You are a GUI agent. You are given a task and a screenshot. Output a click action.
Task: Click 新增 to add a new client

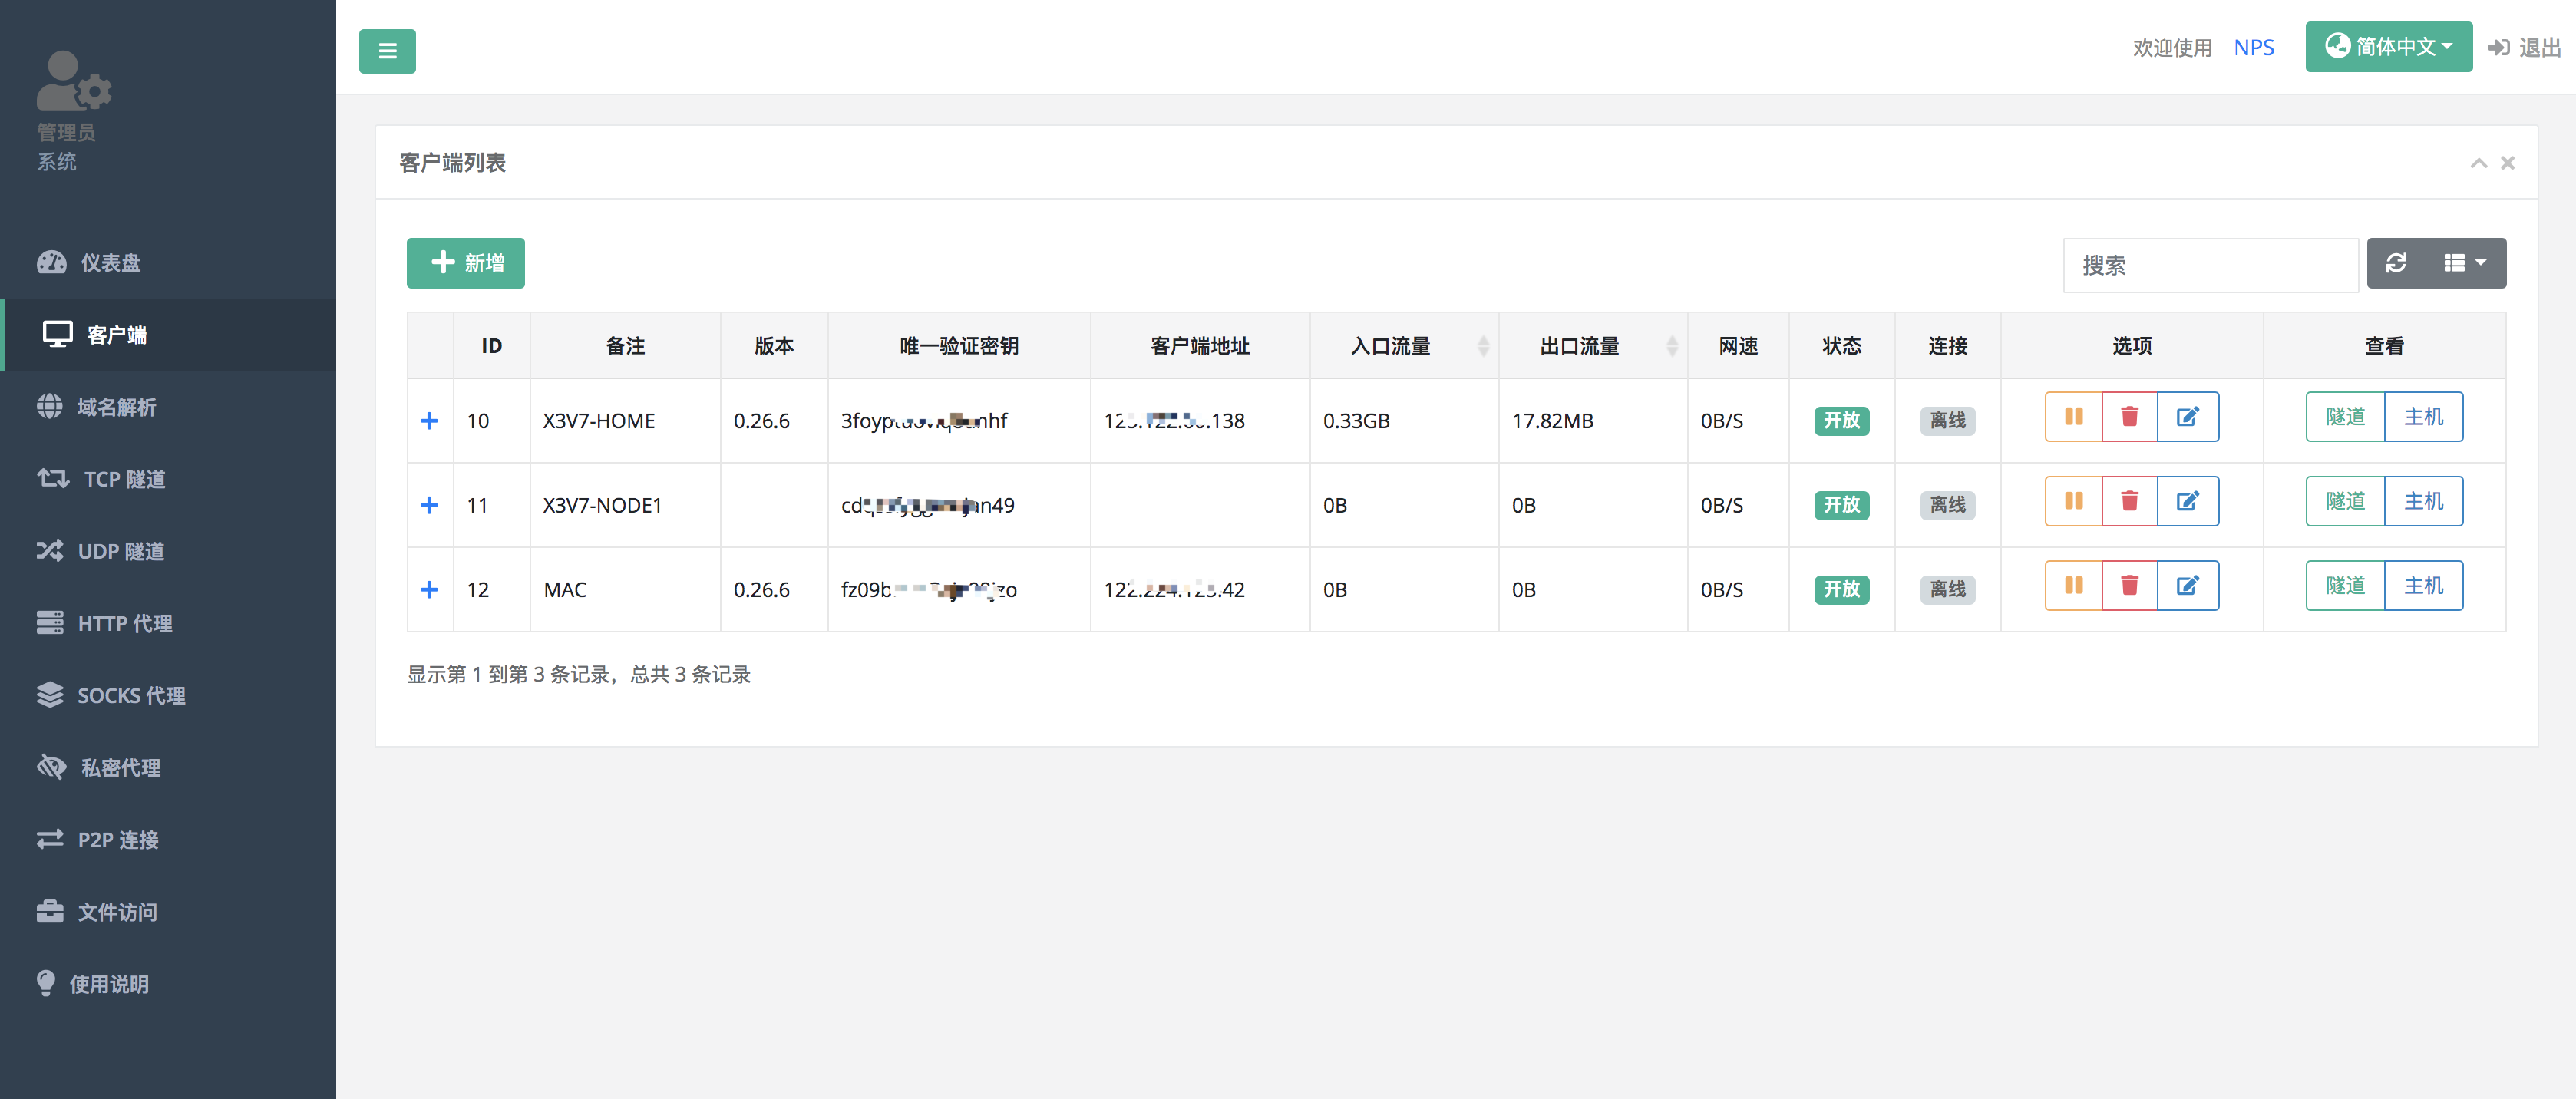pos(465,263)
